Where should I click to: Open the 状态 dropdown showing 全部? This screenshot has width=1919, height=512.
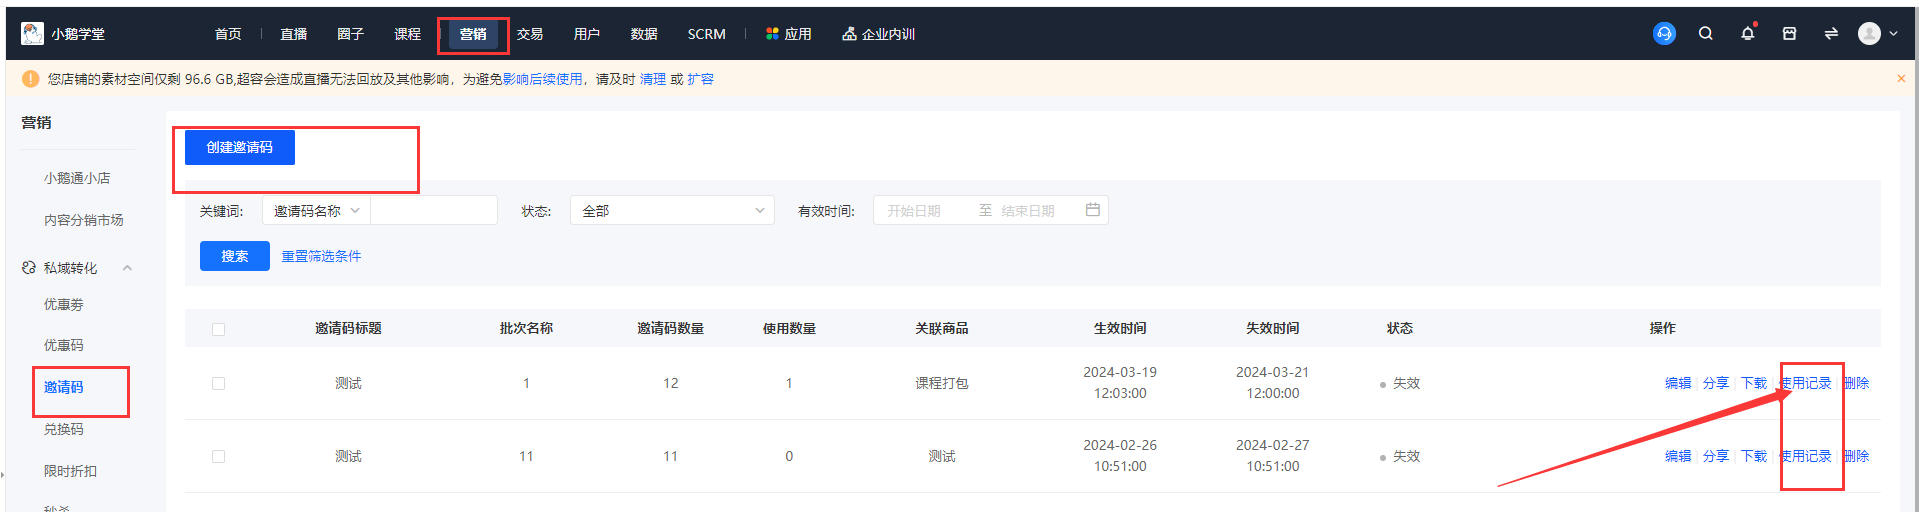[x=672, y=211]
